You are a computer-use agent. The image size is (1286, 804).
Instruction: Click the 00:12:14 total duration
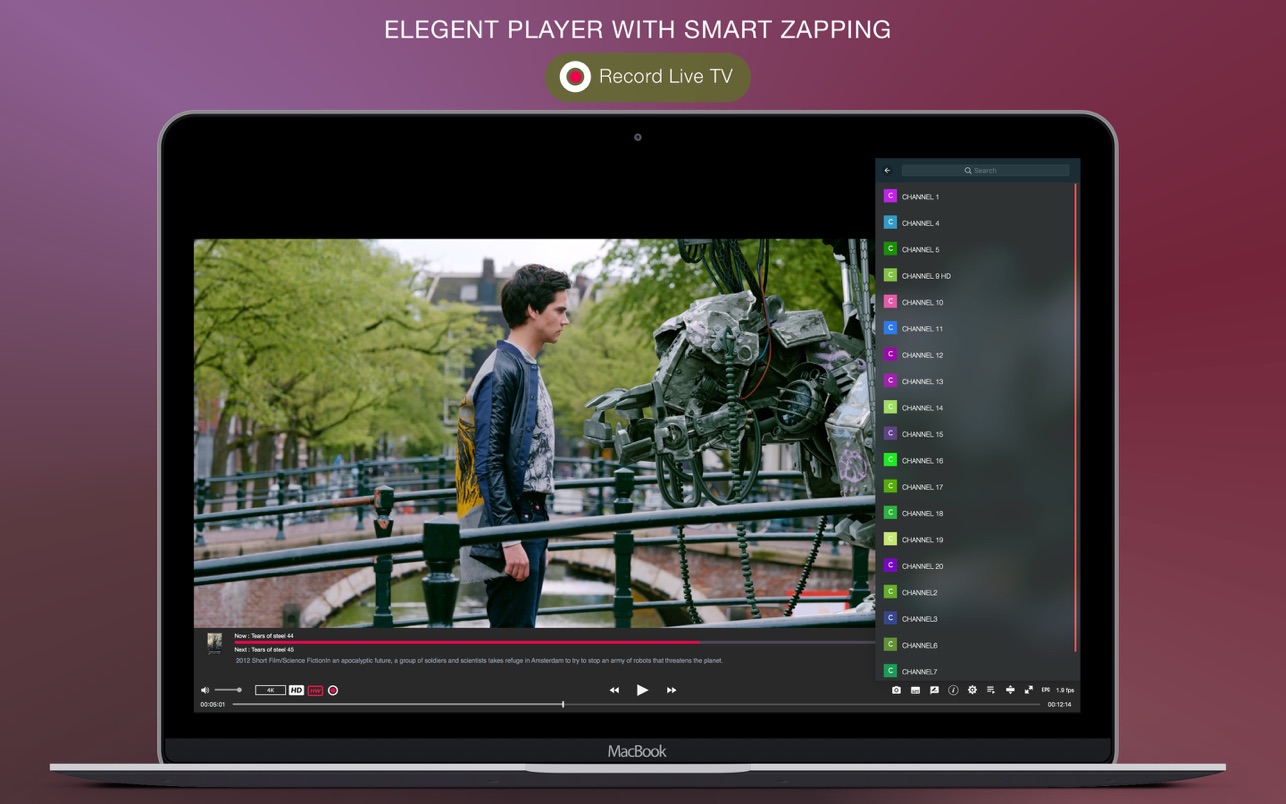1059,704
